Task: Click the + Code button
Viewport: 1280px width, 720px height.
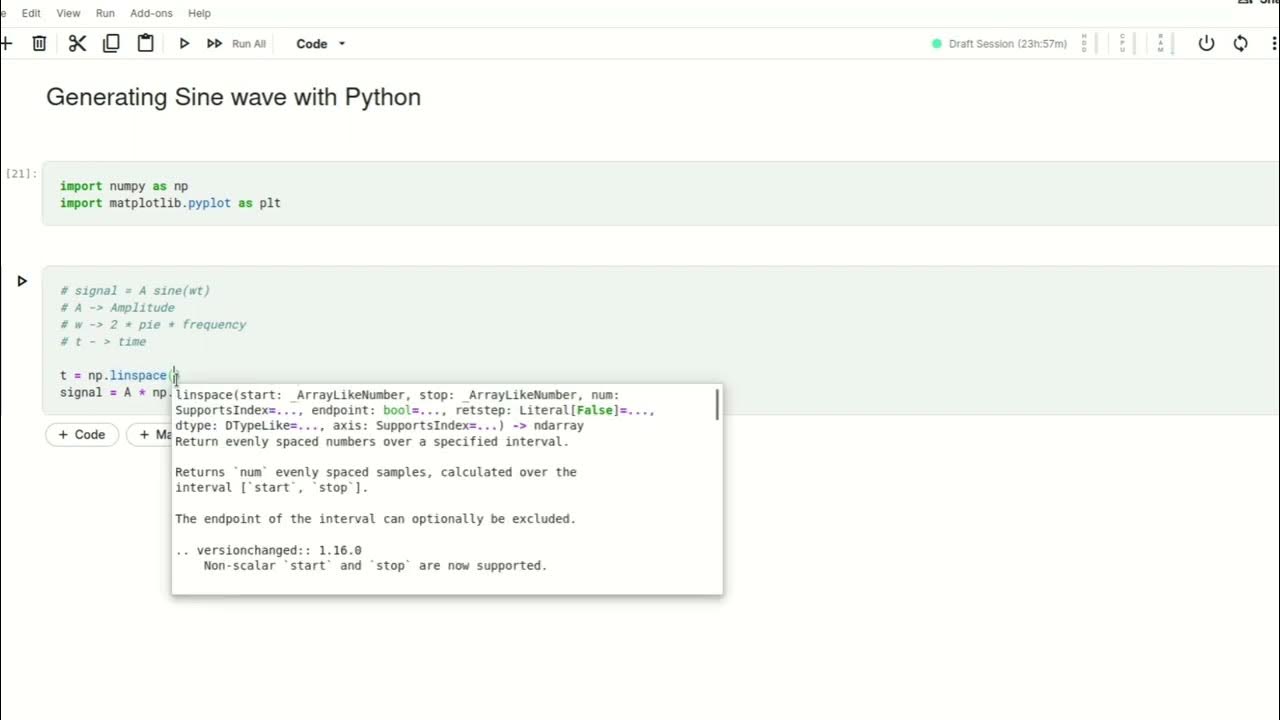Action: [x=82, y=435]
